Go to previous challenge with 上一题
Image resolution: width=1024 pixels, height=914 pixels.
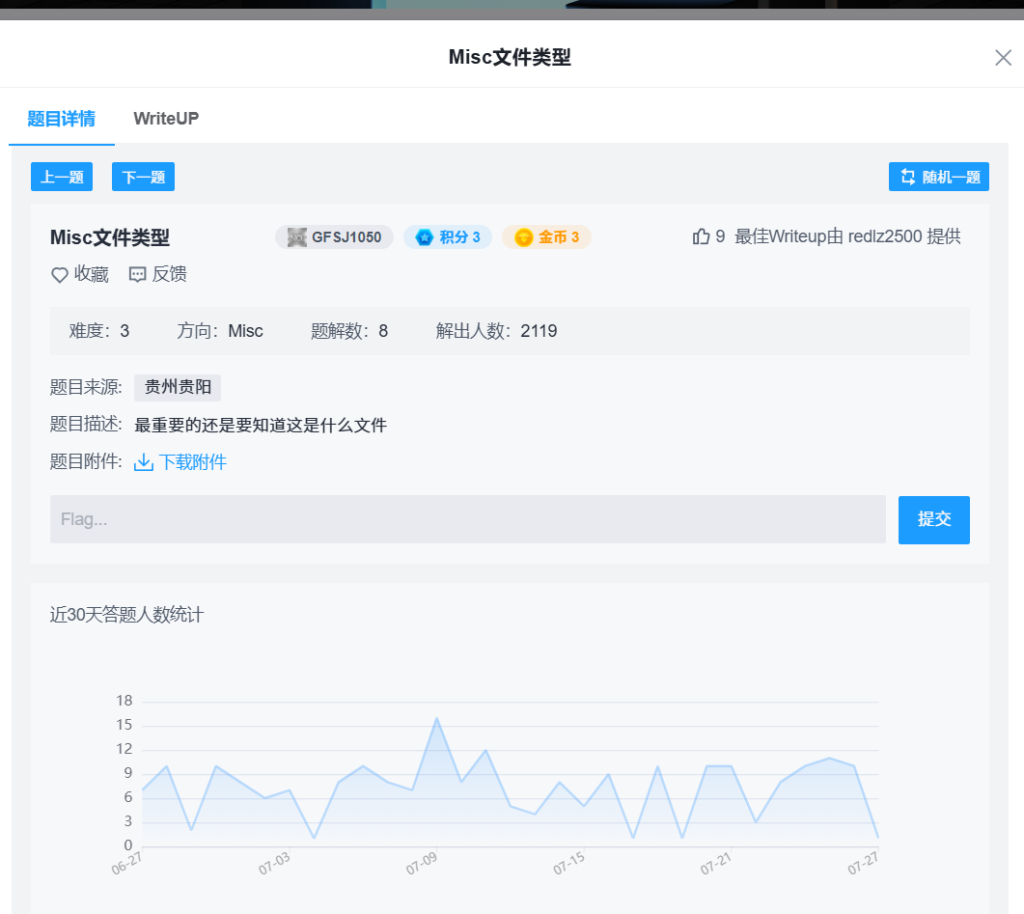(62, 177)
